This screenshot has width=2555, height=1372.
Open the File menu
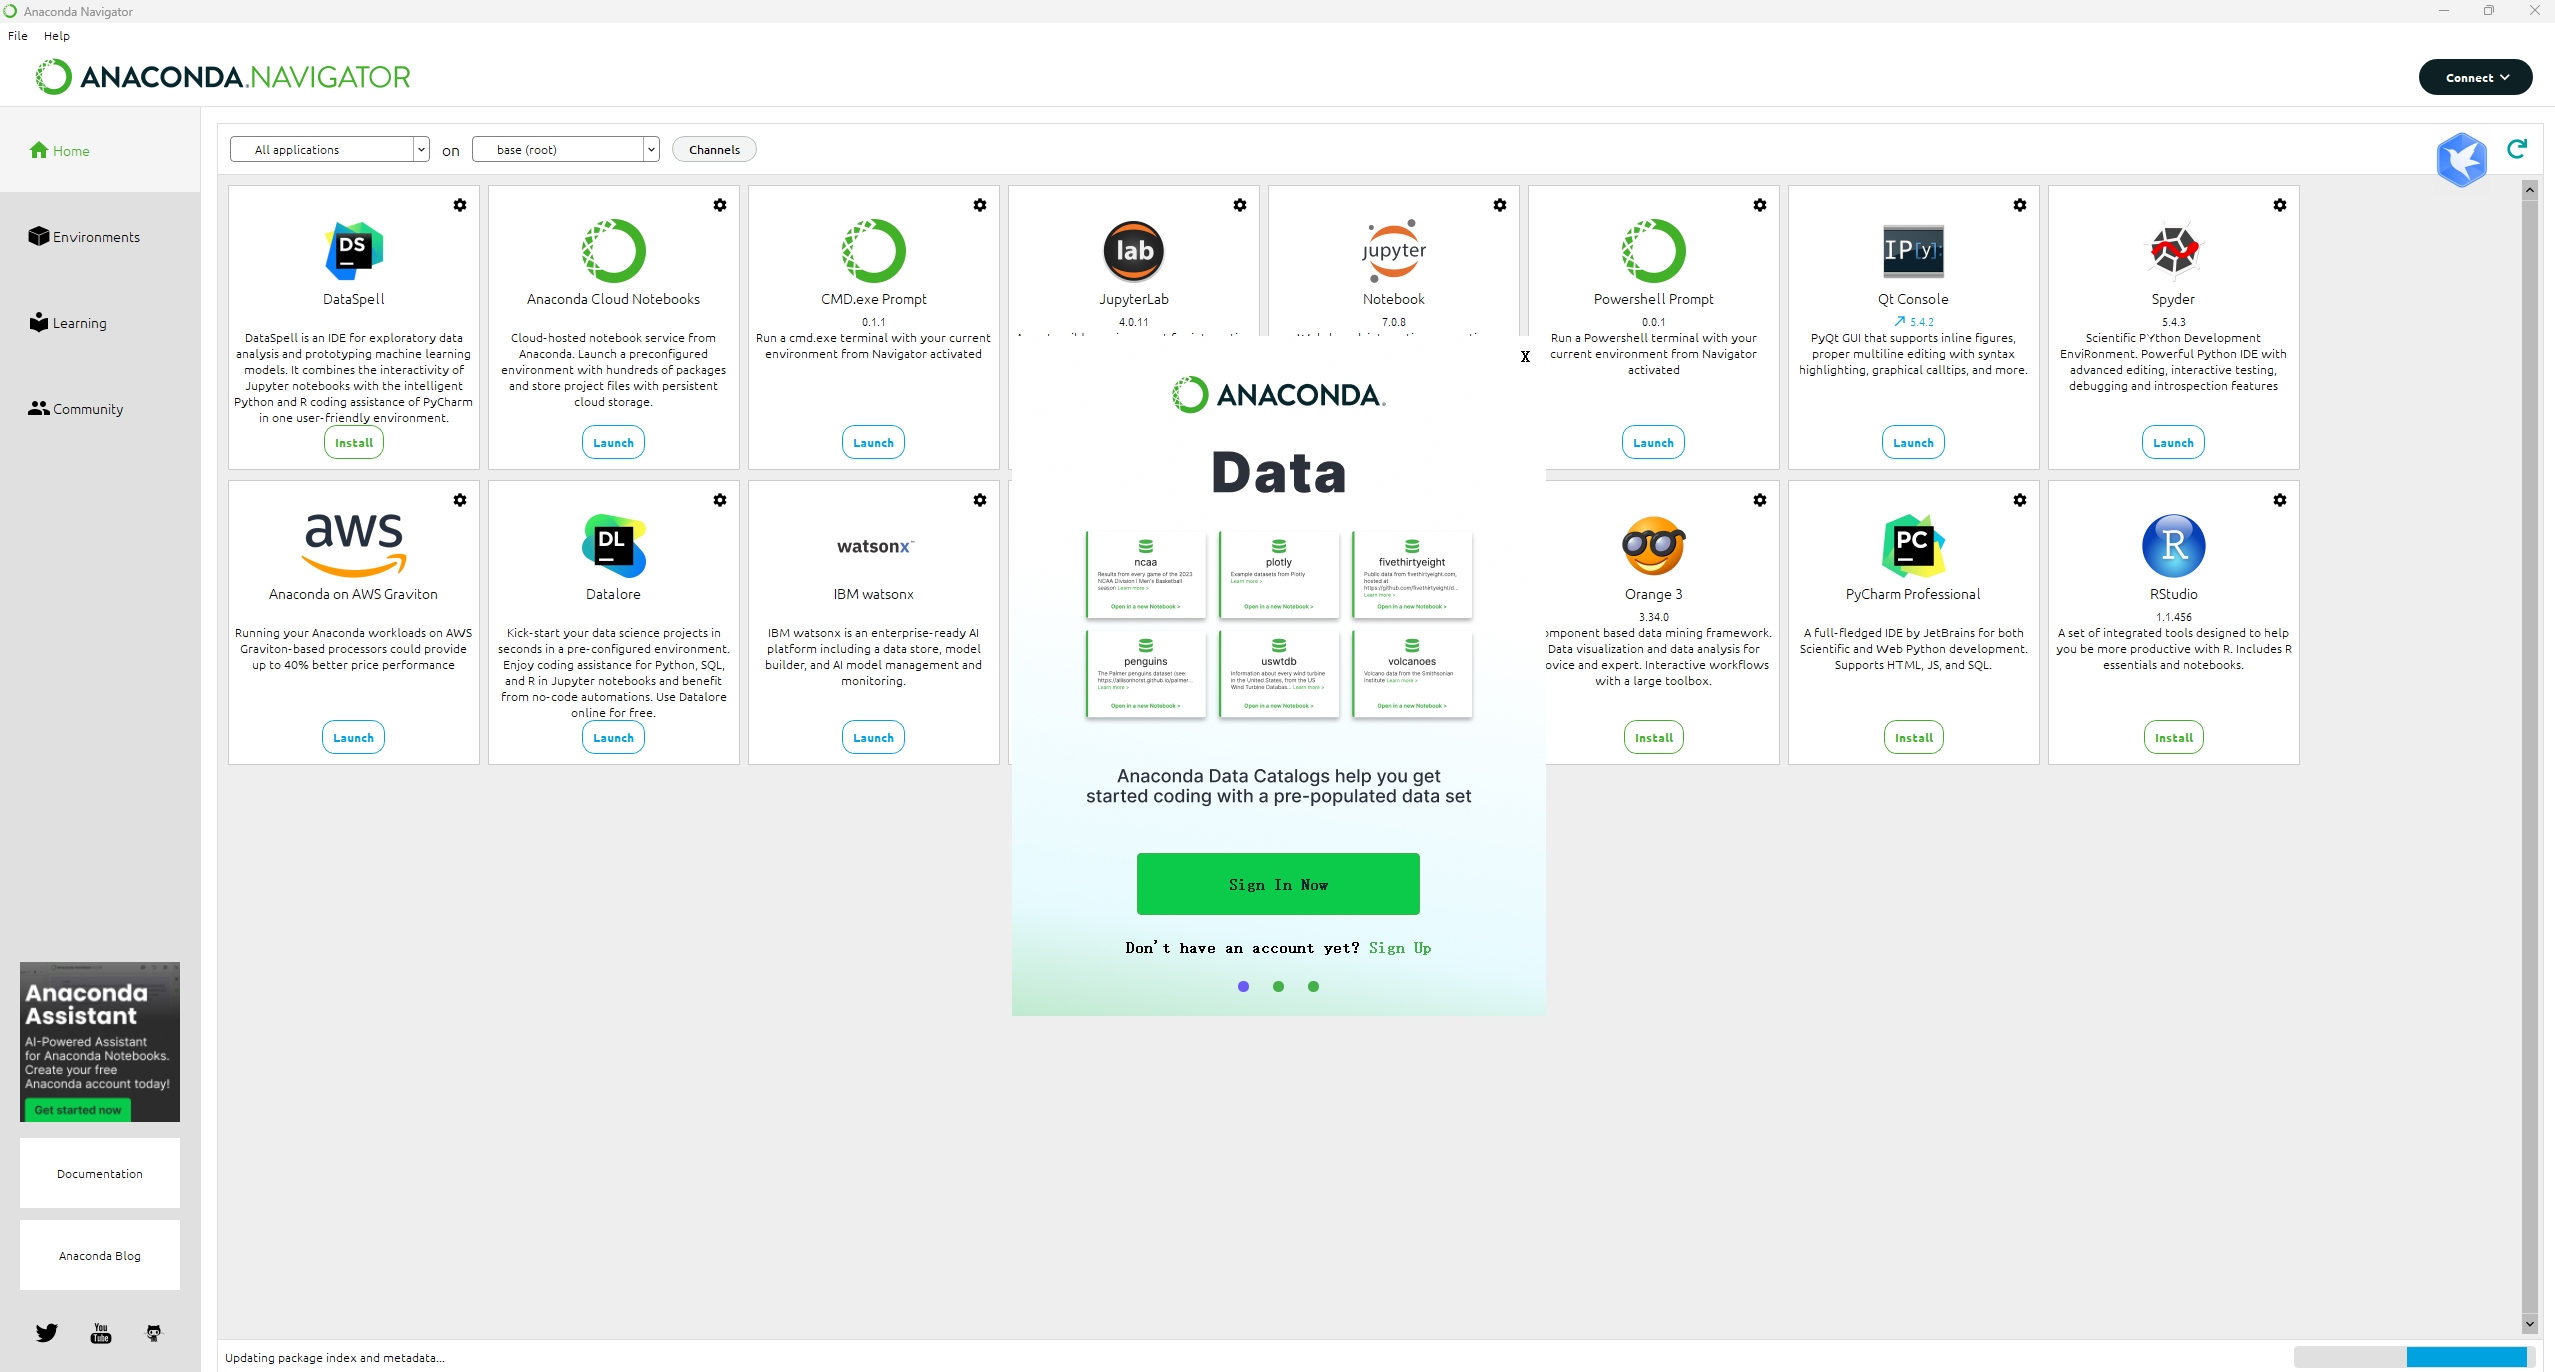pos(18,36)
